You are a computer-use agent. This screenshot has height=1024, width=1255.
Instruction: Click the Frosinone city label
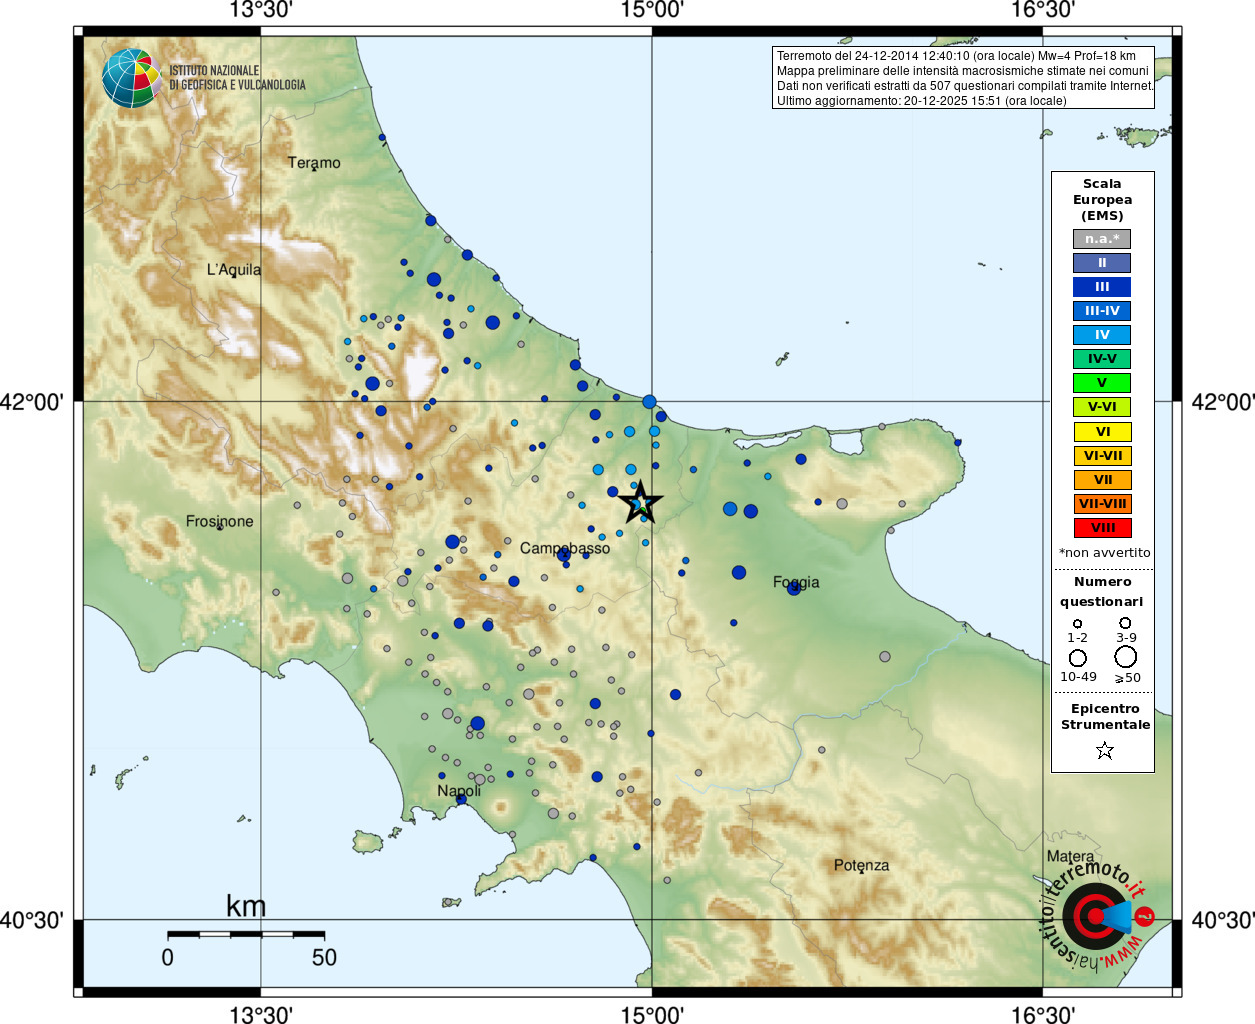(x=220, y=521)
